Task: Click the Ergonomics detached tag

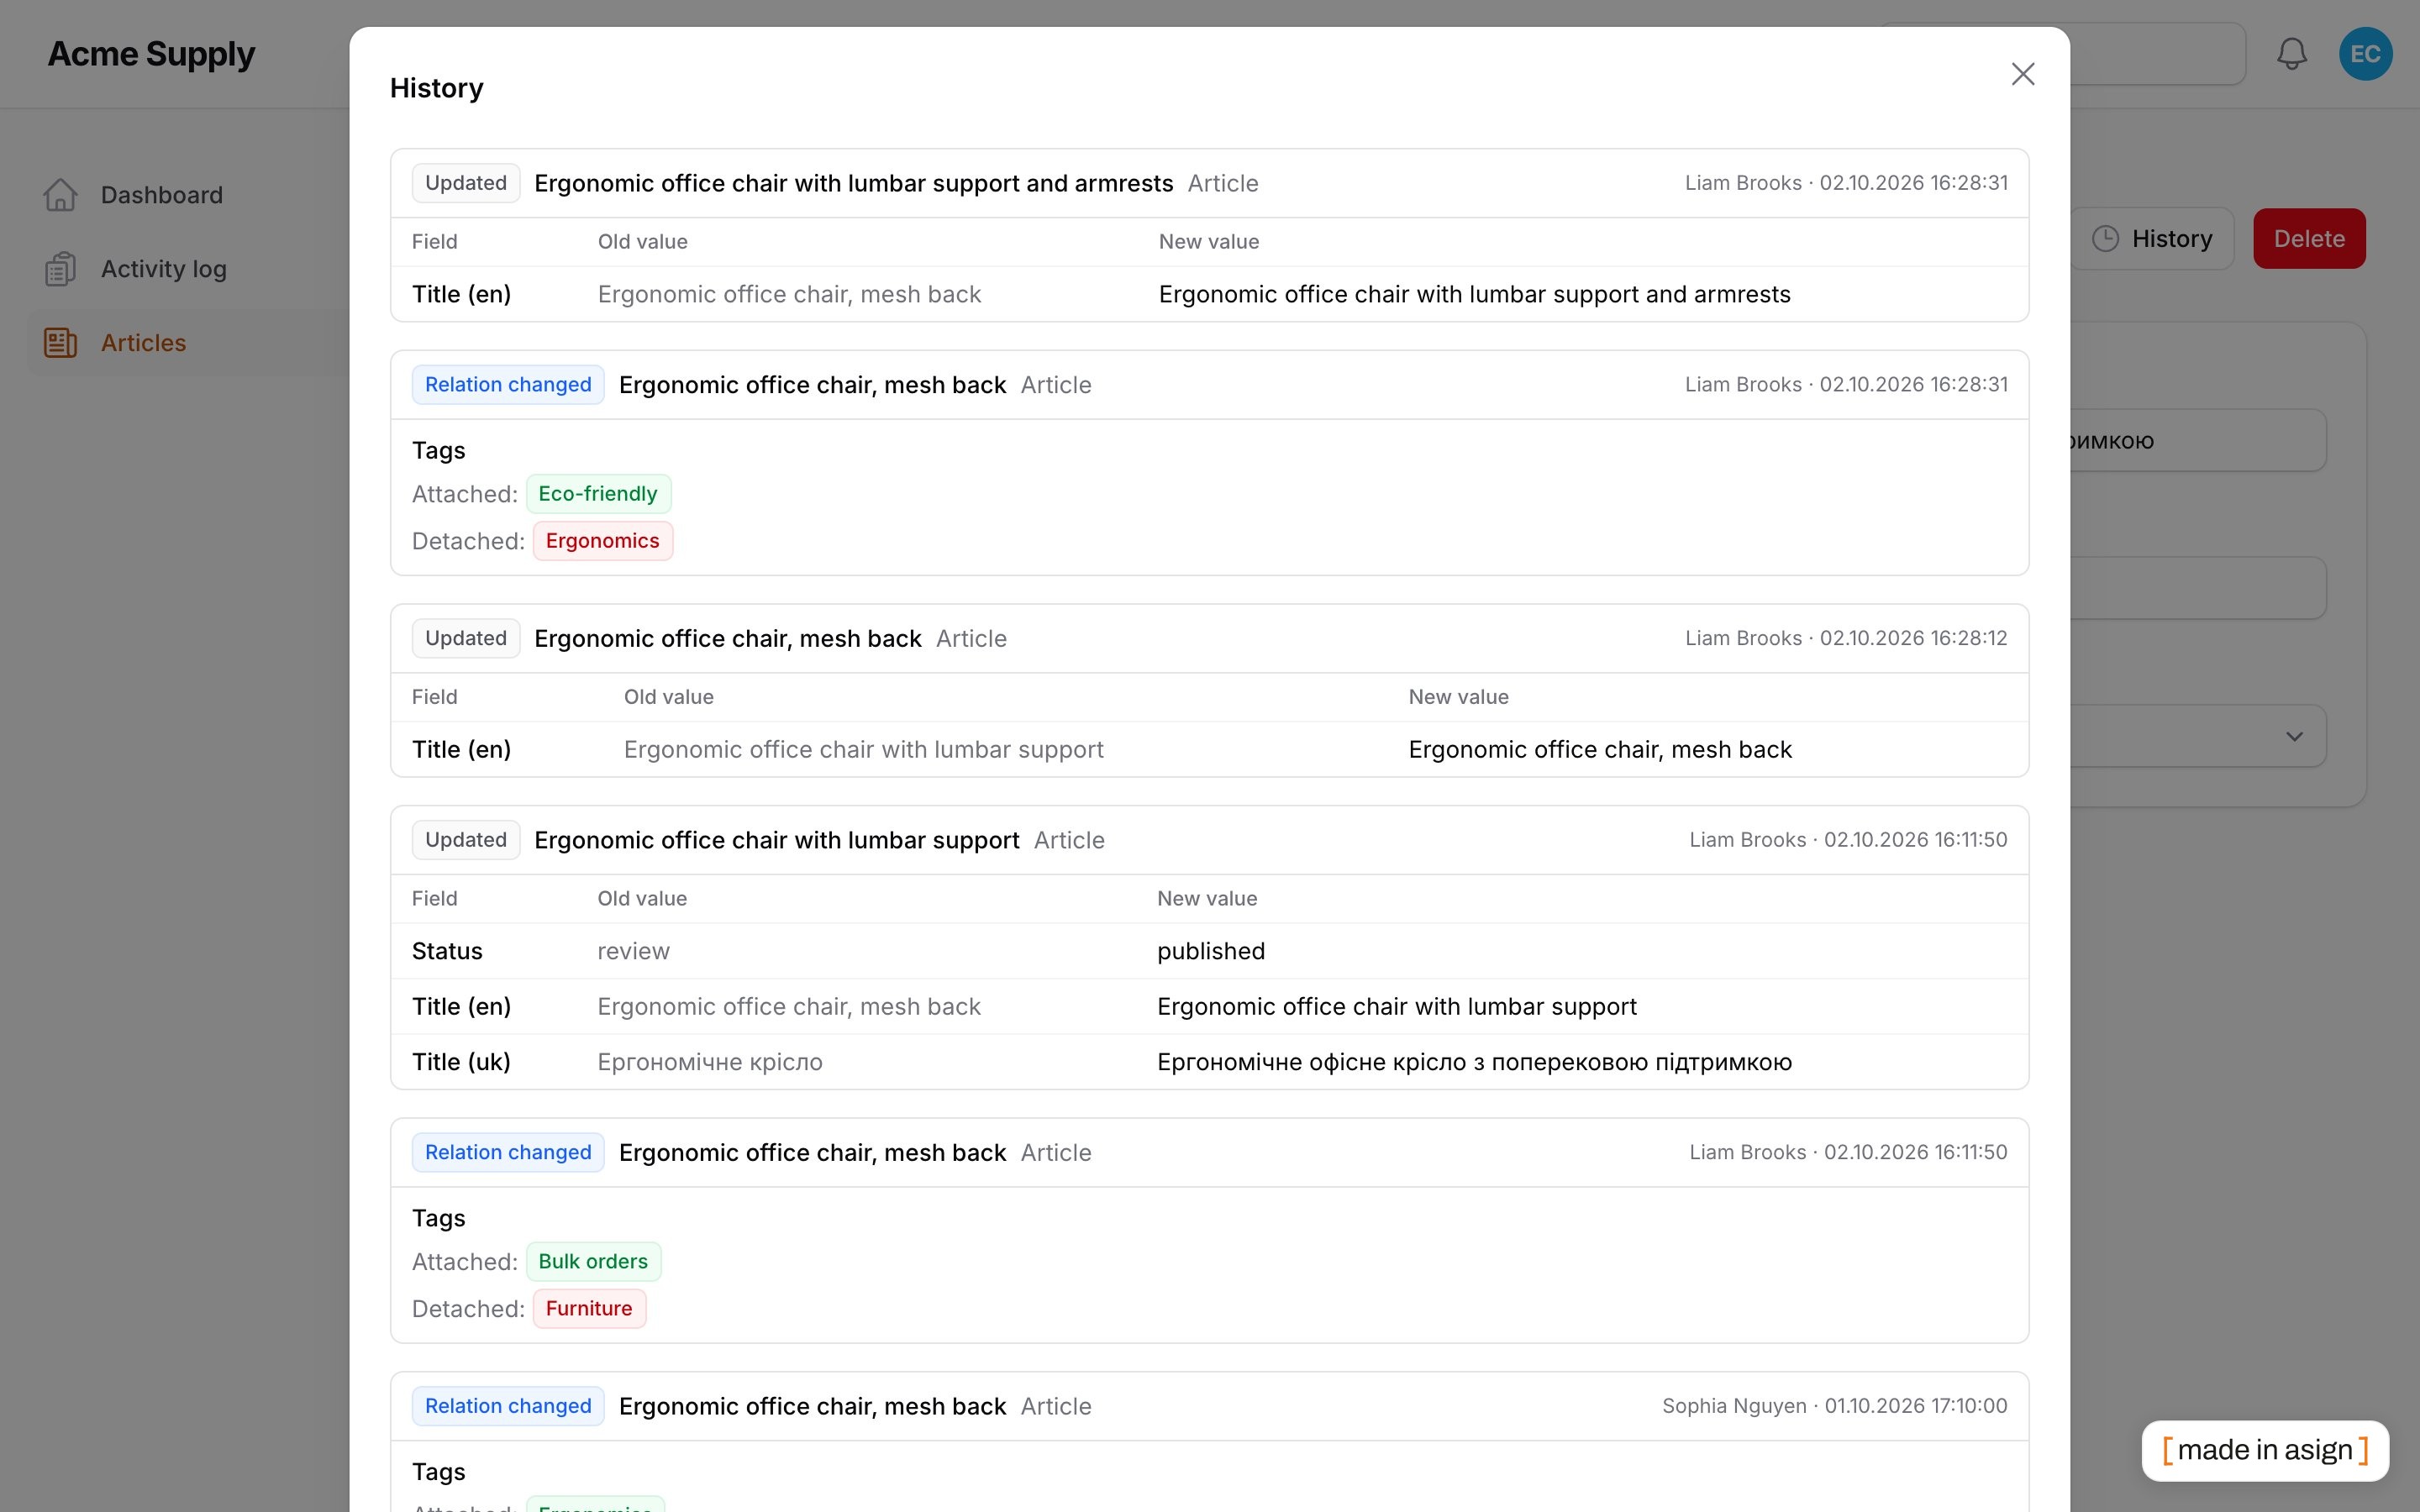Action: pyautogui.click(x=602, y=541)
